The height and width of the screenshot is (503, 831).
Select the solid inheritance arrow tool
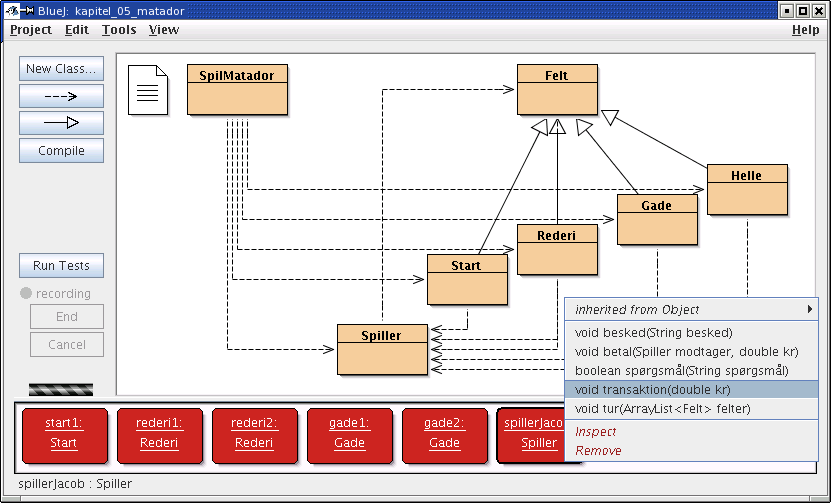[61, 123]
